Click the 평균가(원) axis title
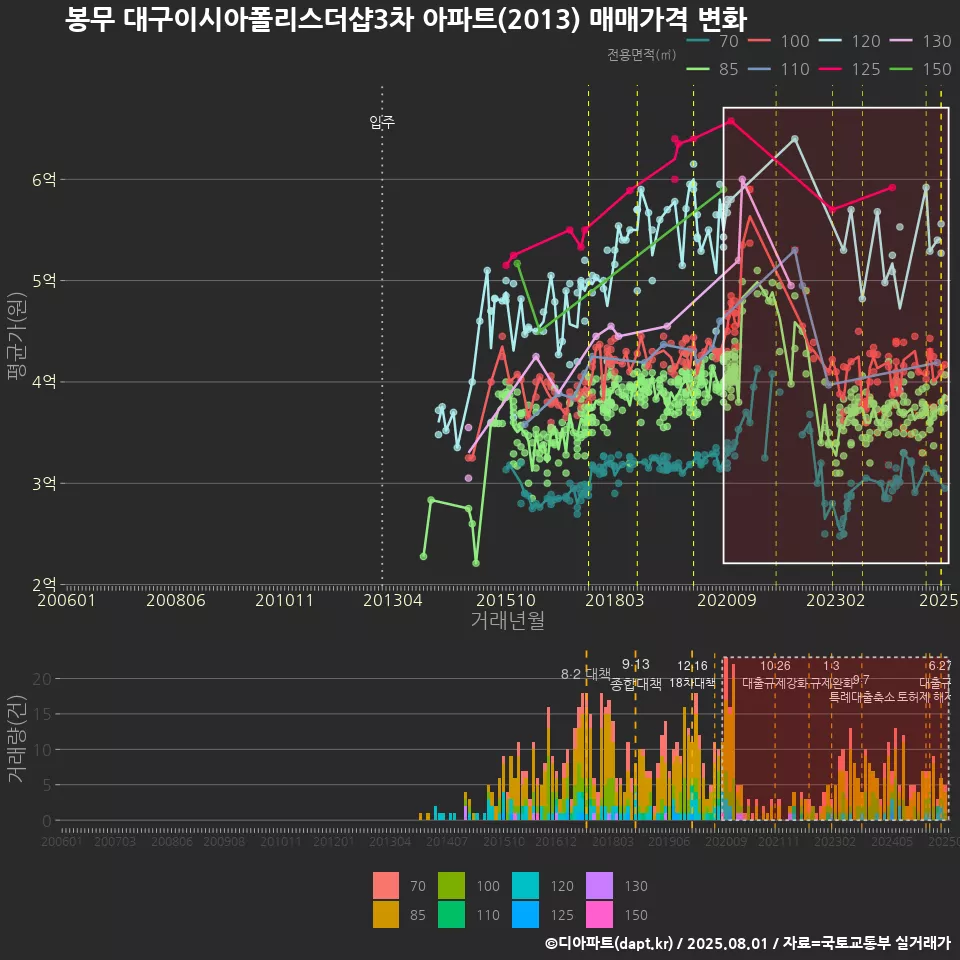The image size is (960, 960). [17, 336]
